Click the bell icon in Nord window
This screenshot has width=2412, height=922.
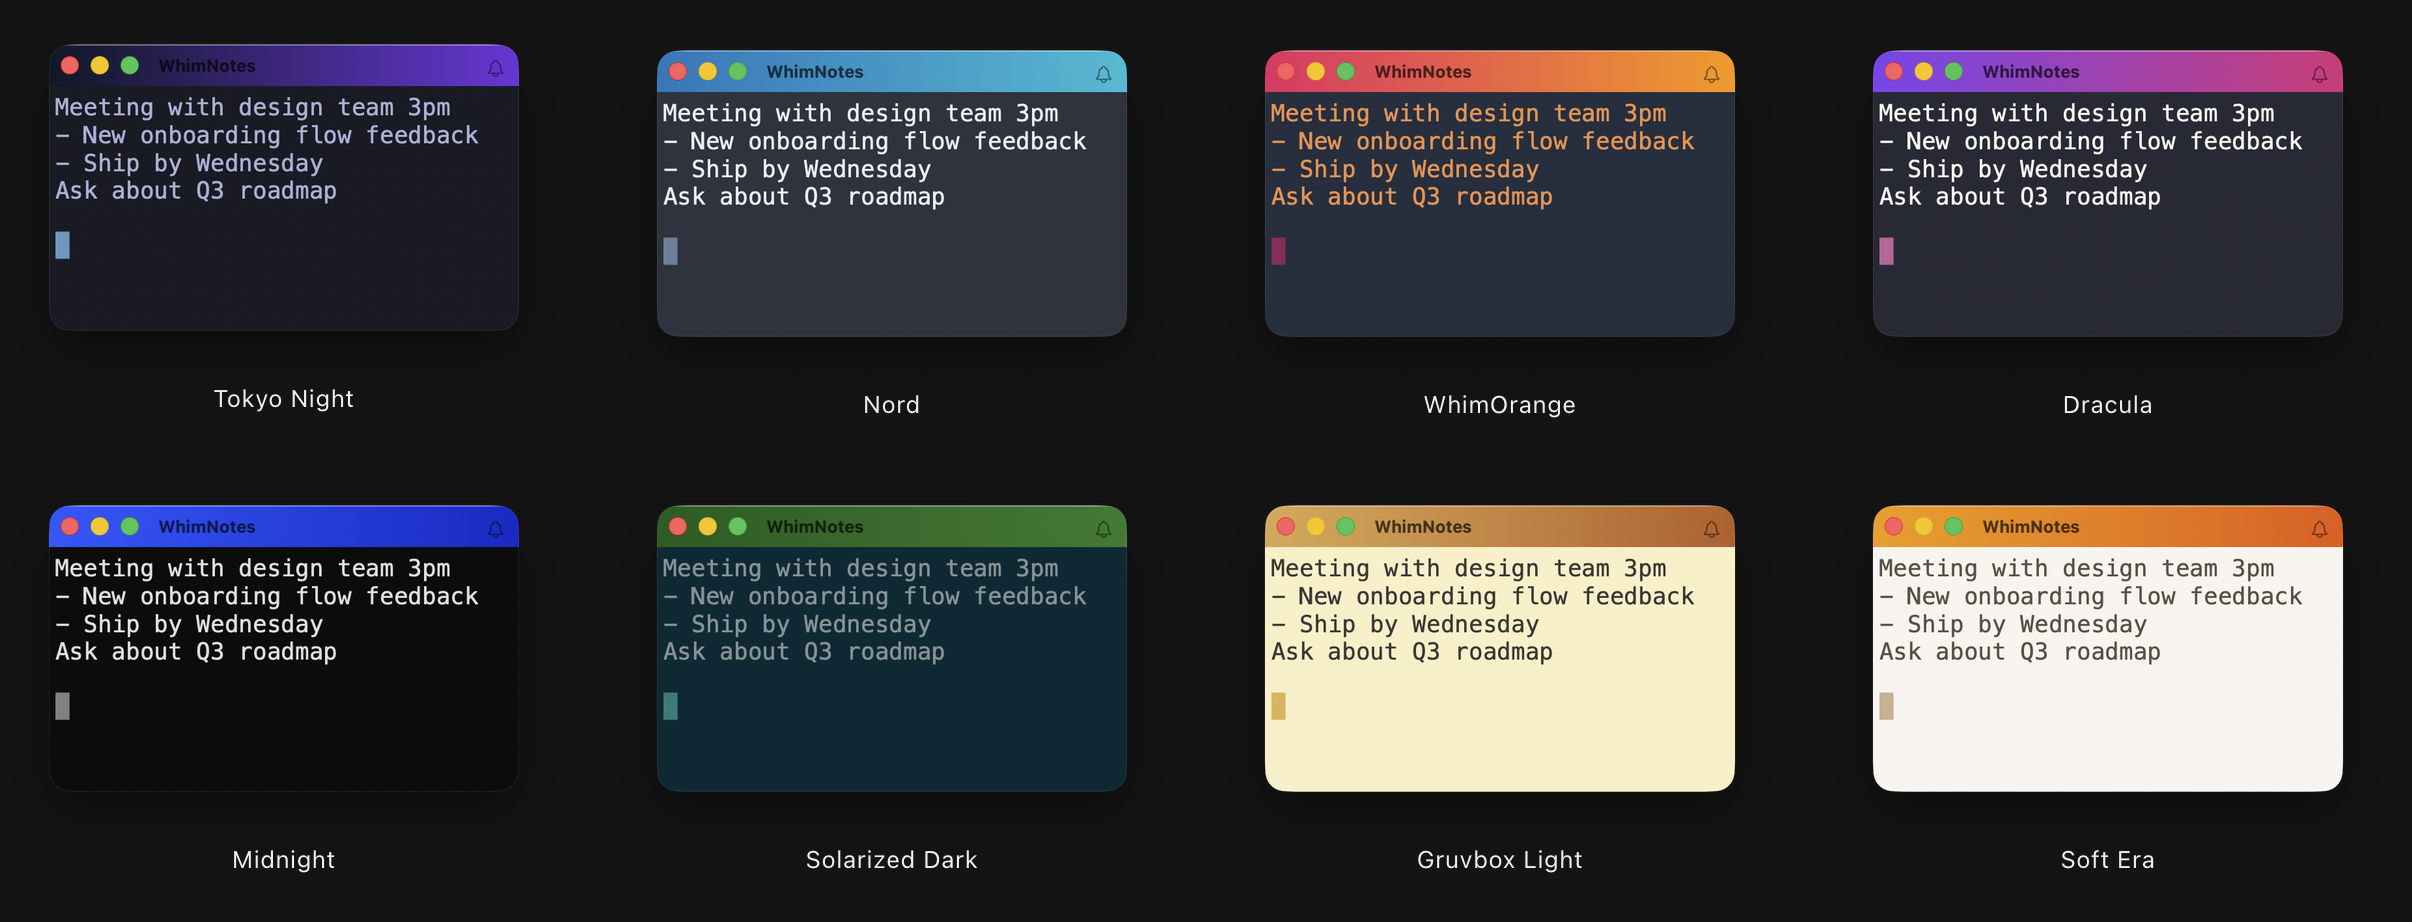[x=1103, y=74]
